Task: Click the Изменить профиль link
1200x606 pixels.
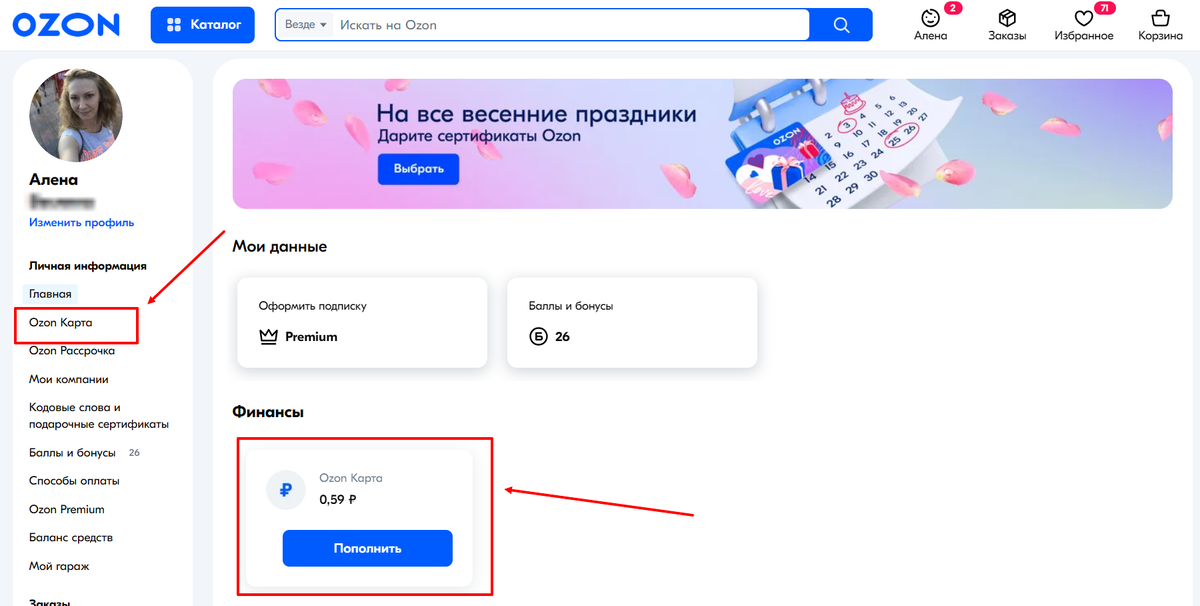Action: tap(79, 222)
